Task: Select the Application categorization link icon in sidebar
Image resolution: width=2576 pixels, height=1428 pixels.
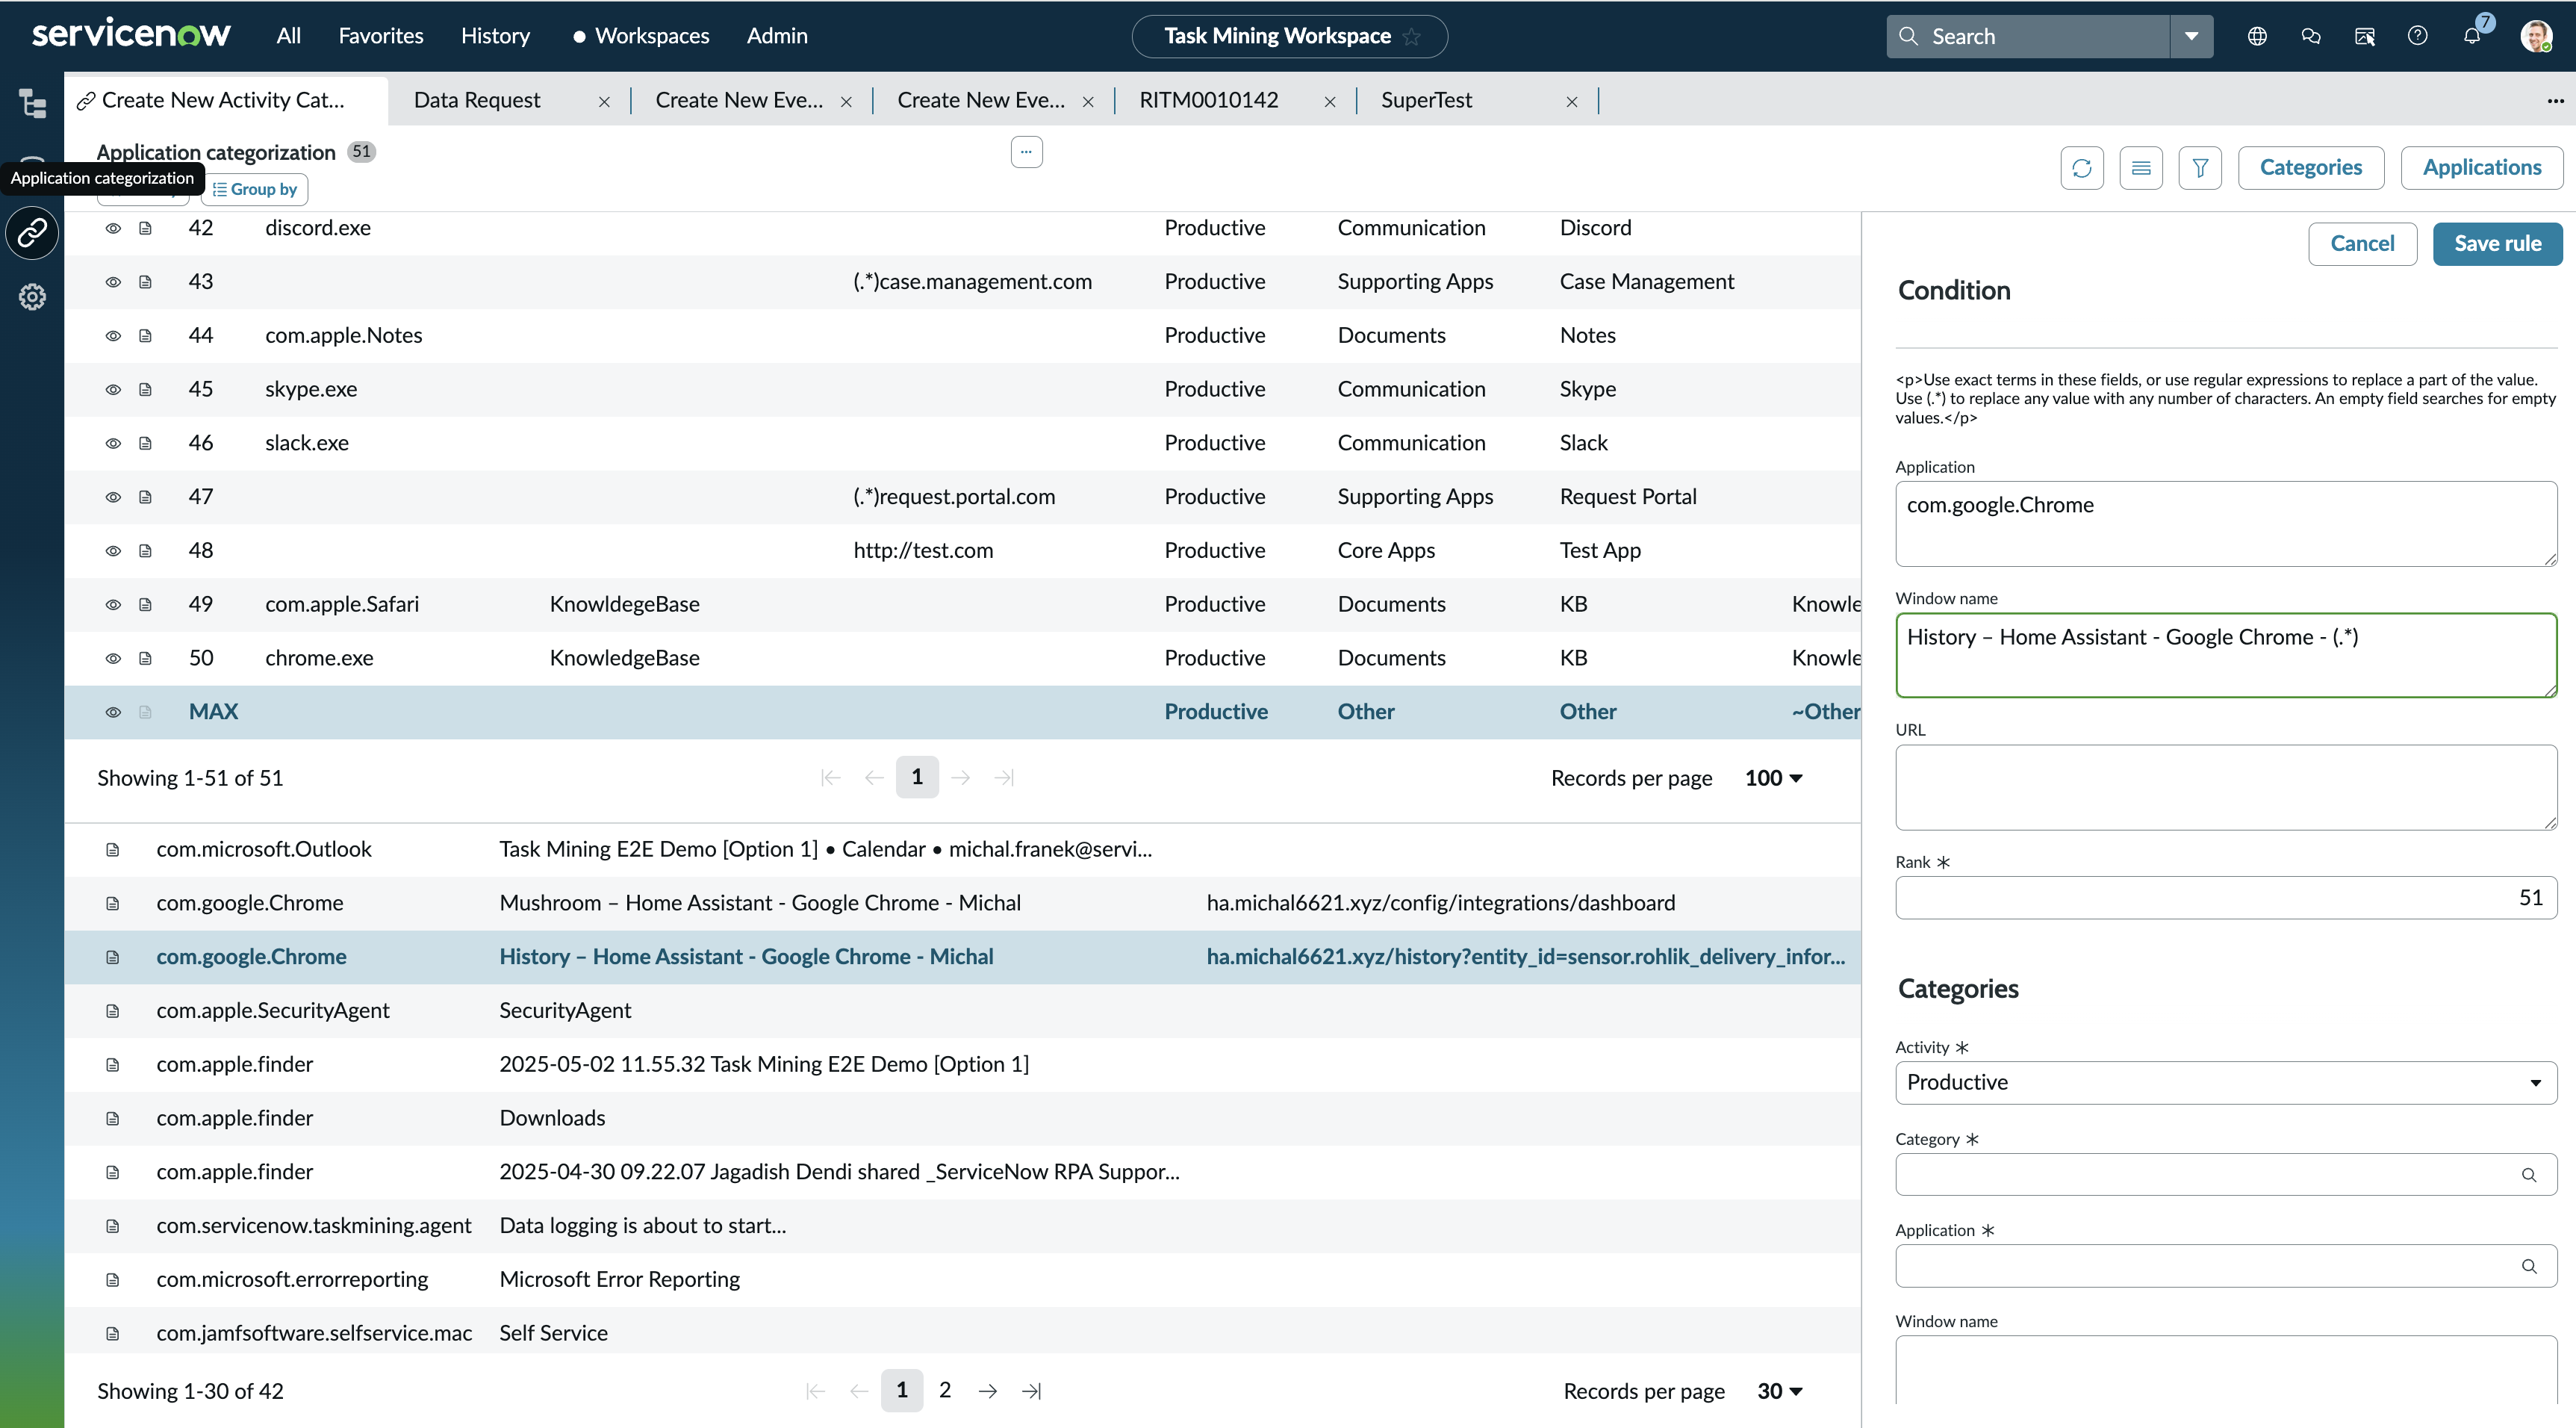Action: [32, 233]
